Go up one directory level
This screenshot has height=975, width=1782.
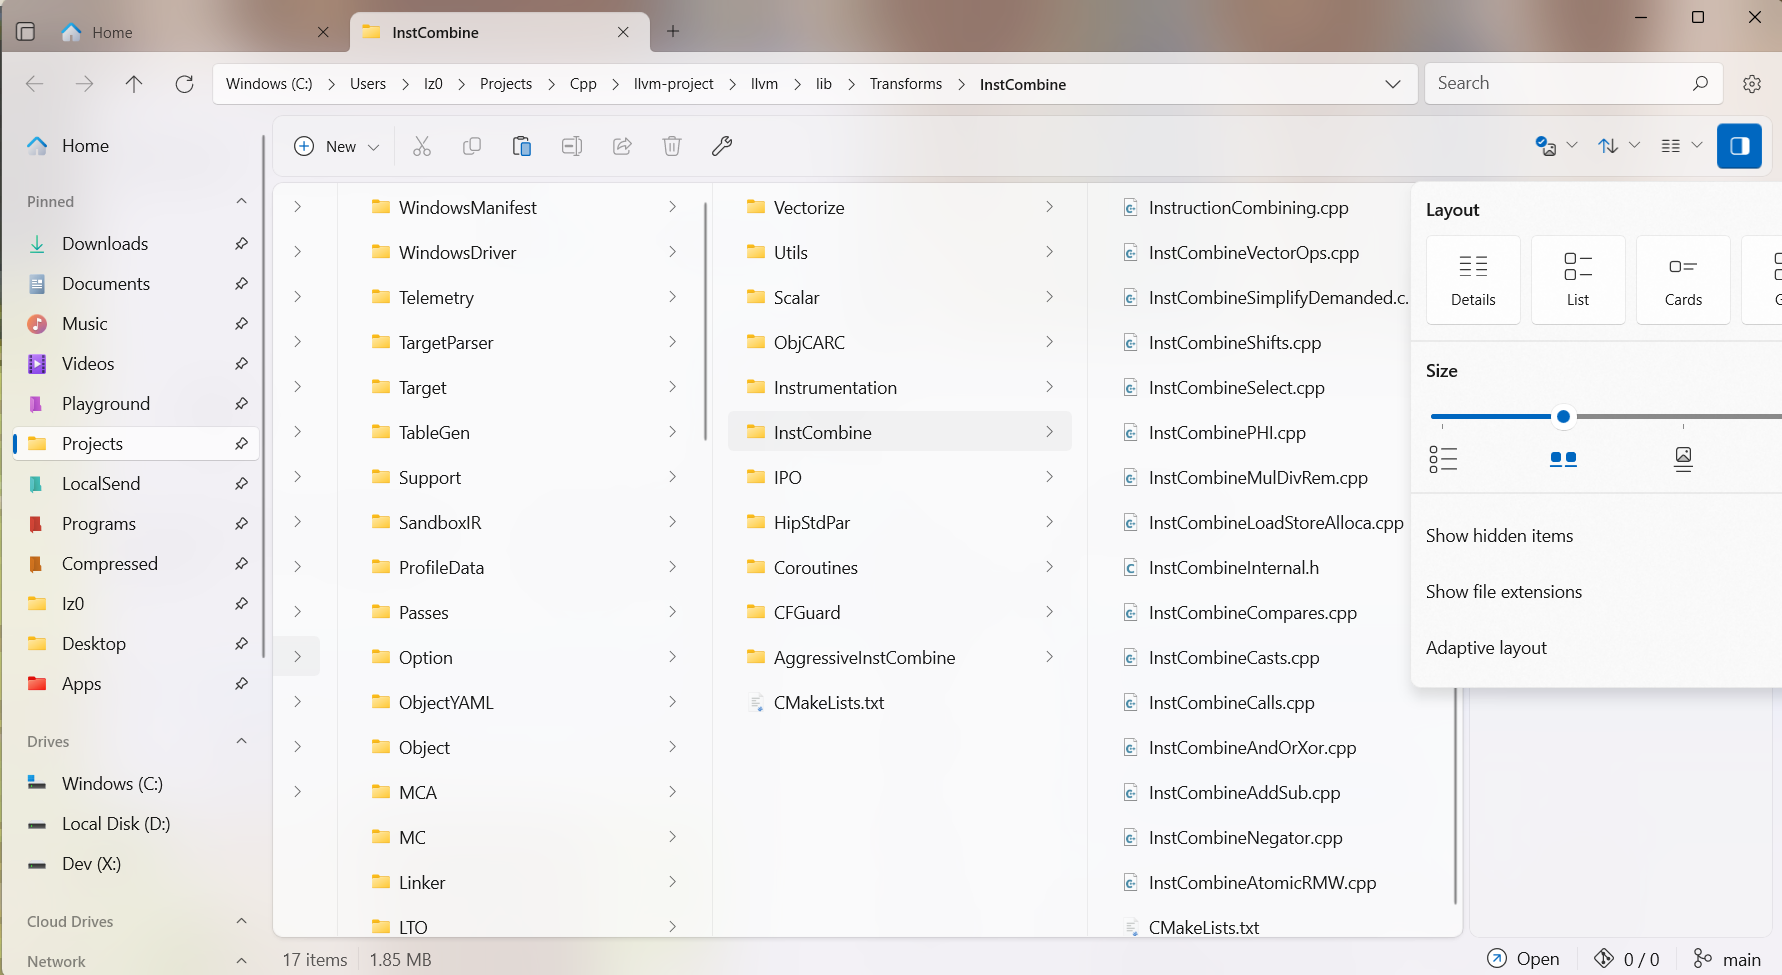(x=134, y=84)
